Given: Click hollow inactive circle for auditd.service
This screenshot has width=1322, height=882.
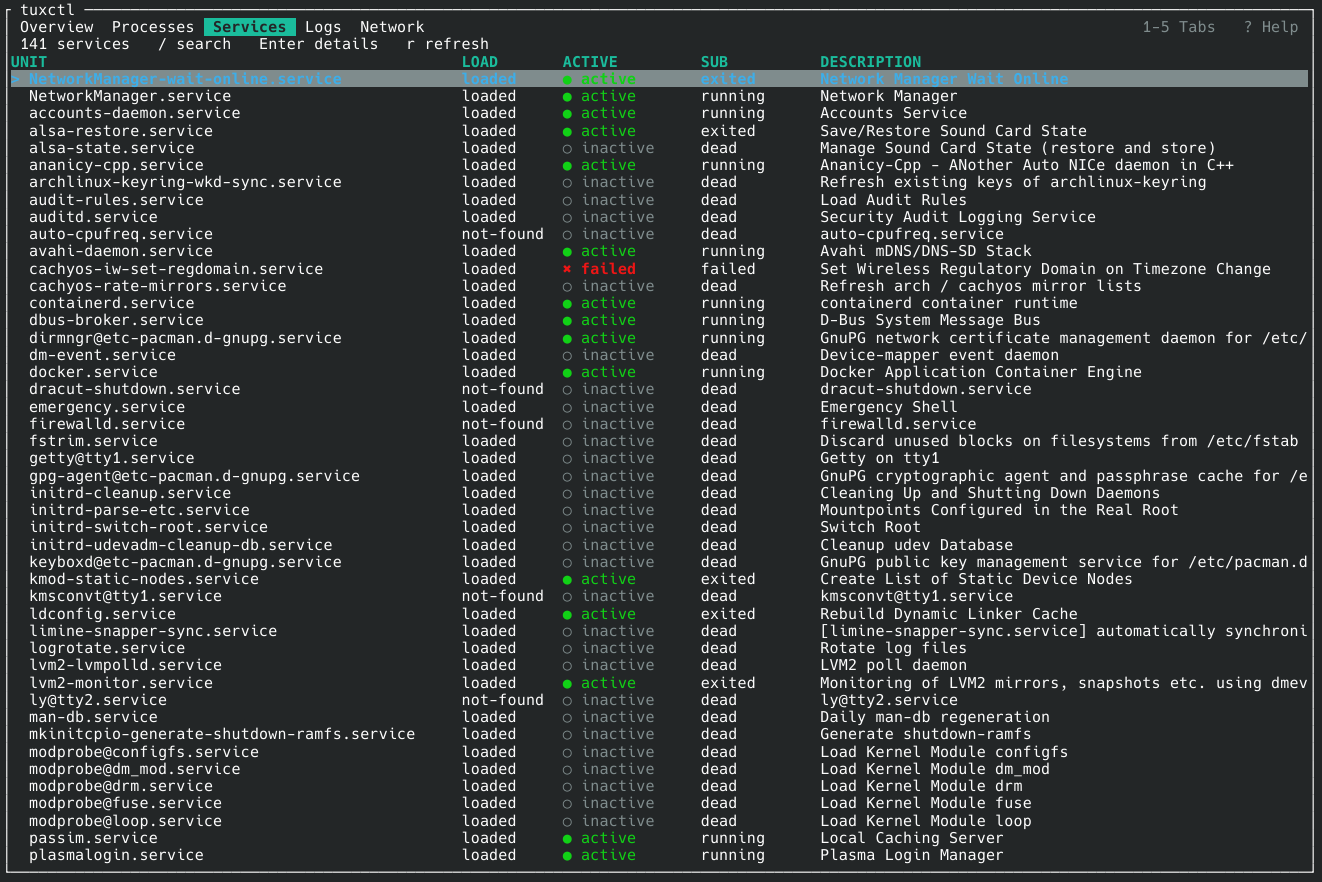Looking at the screenshot, I should pyautogui.click(x=567, y=217).
